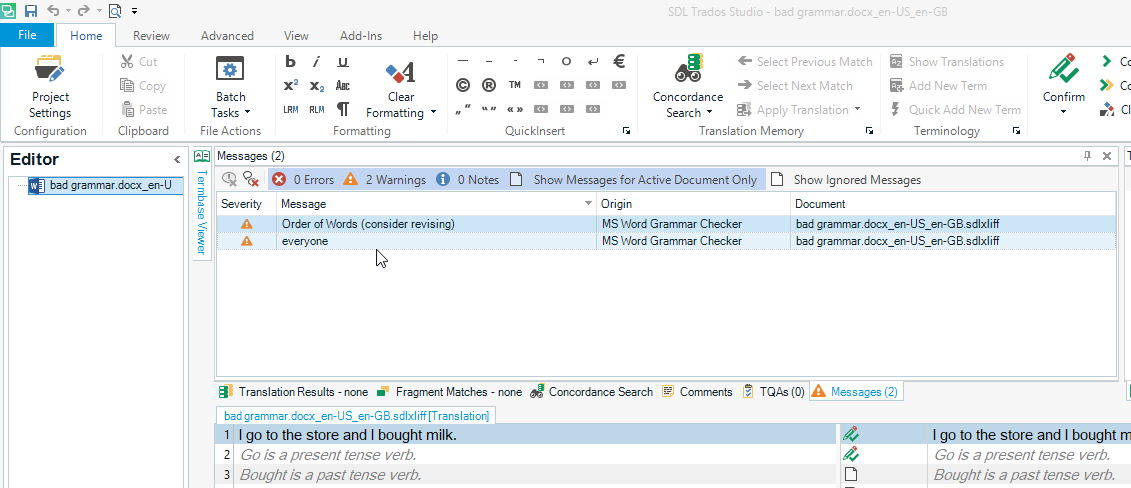Open Concordance Search binoculars

click(688, 86)
